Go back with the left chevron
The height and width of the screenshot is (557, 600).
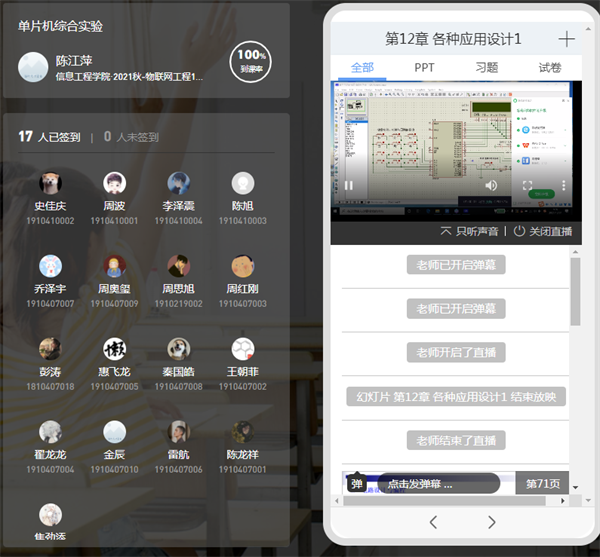pyautogui.click(x=433, y=522)
